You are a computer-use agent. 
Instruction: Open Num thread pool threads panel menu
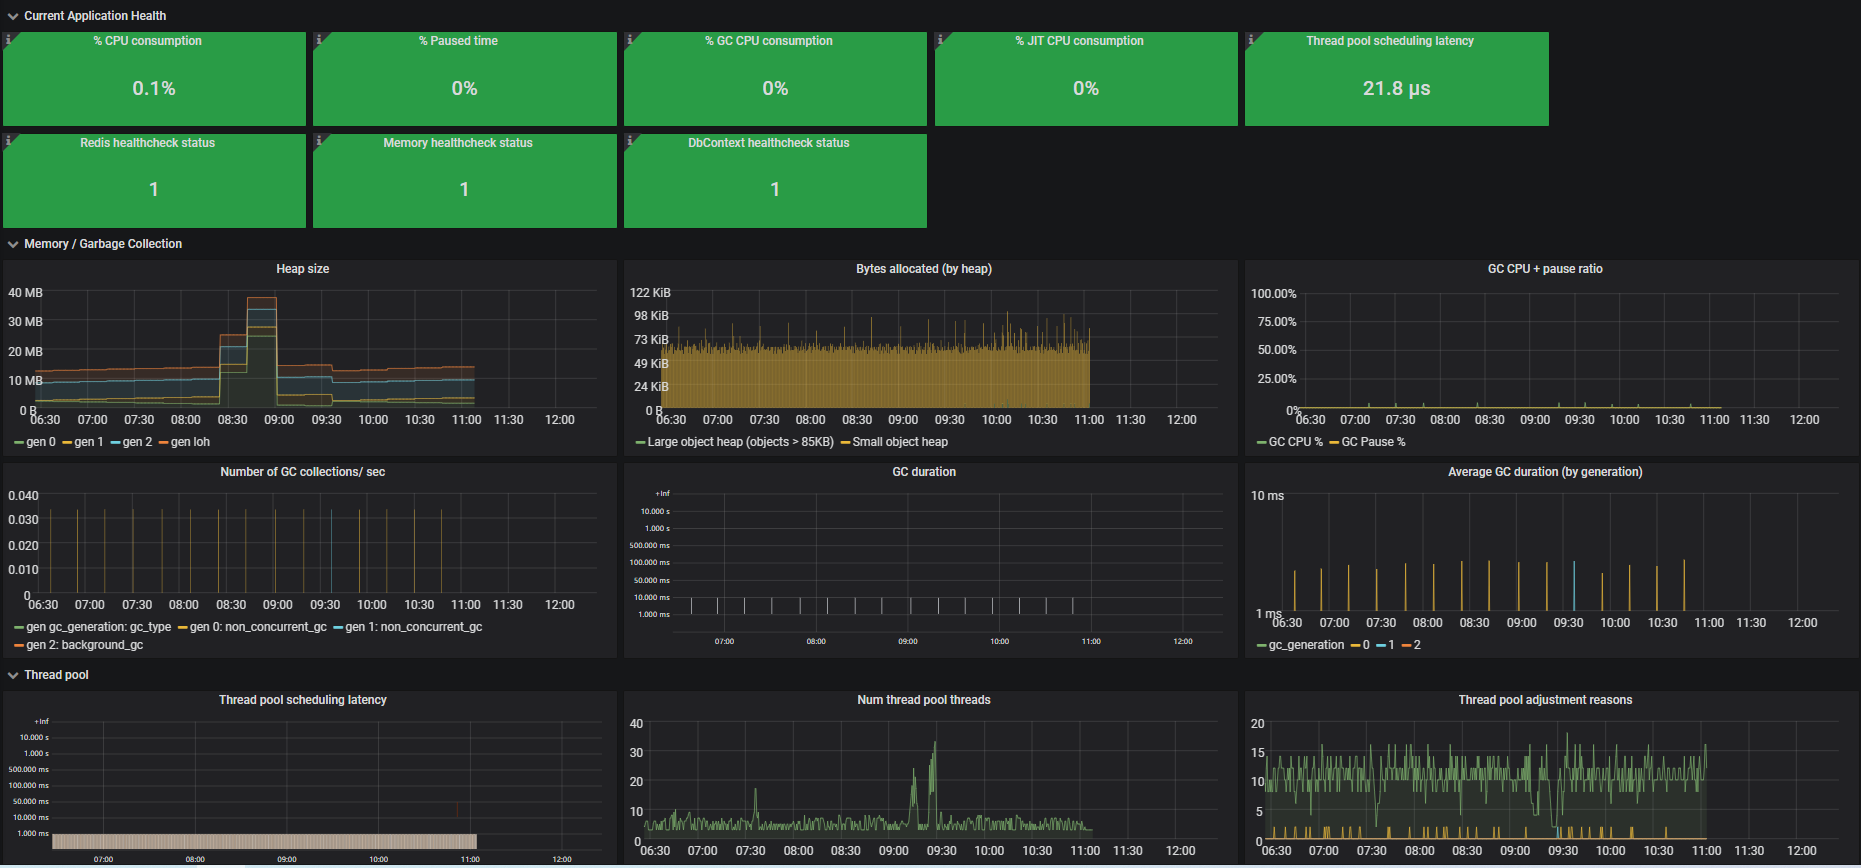924,700
